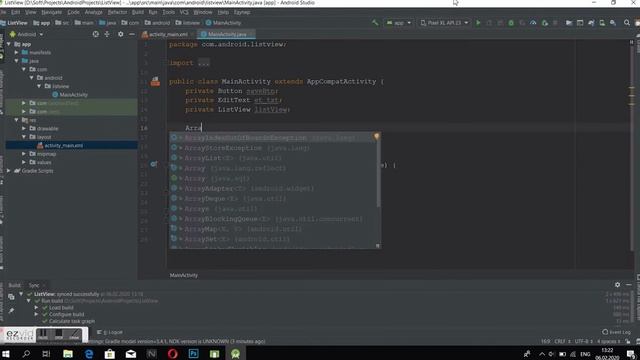Expand the manifests folder

click(x=17, y=52)
